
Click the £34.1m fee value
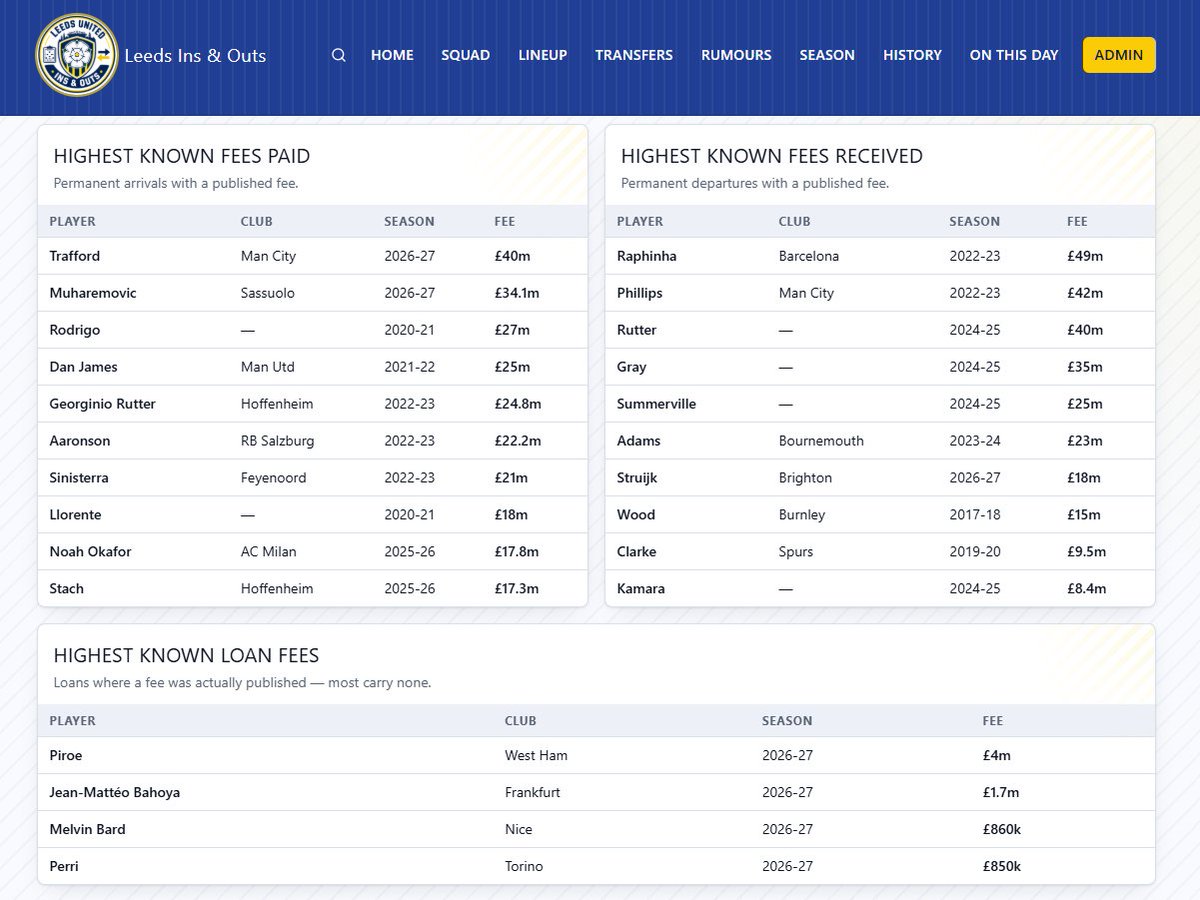(517, 293)
